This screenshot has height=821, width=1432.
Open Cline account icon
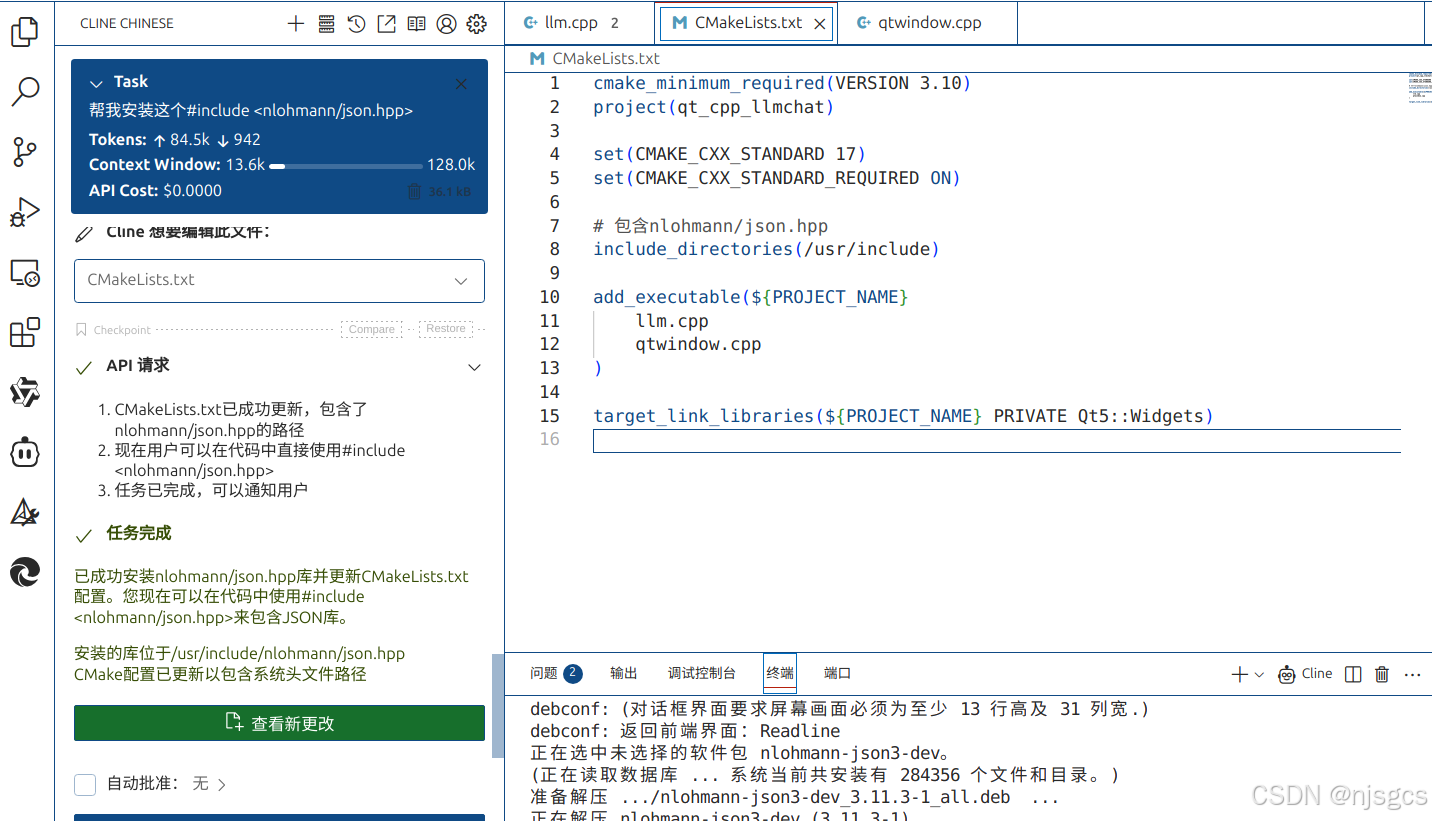[446, 23]
